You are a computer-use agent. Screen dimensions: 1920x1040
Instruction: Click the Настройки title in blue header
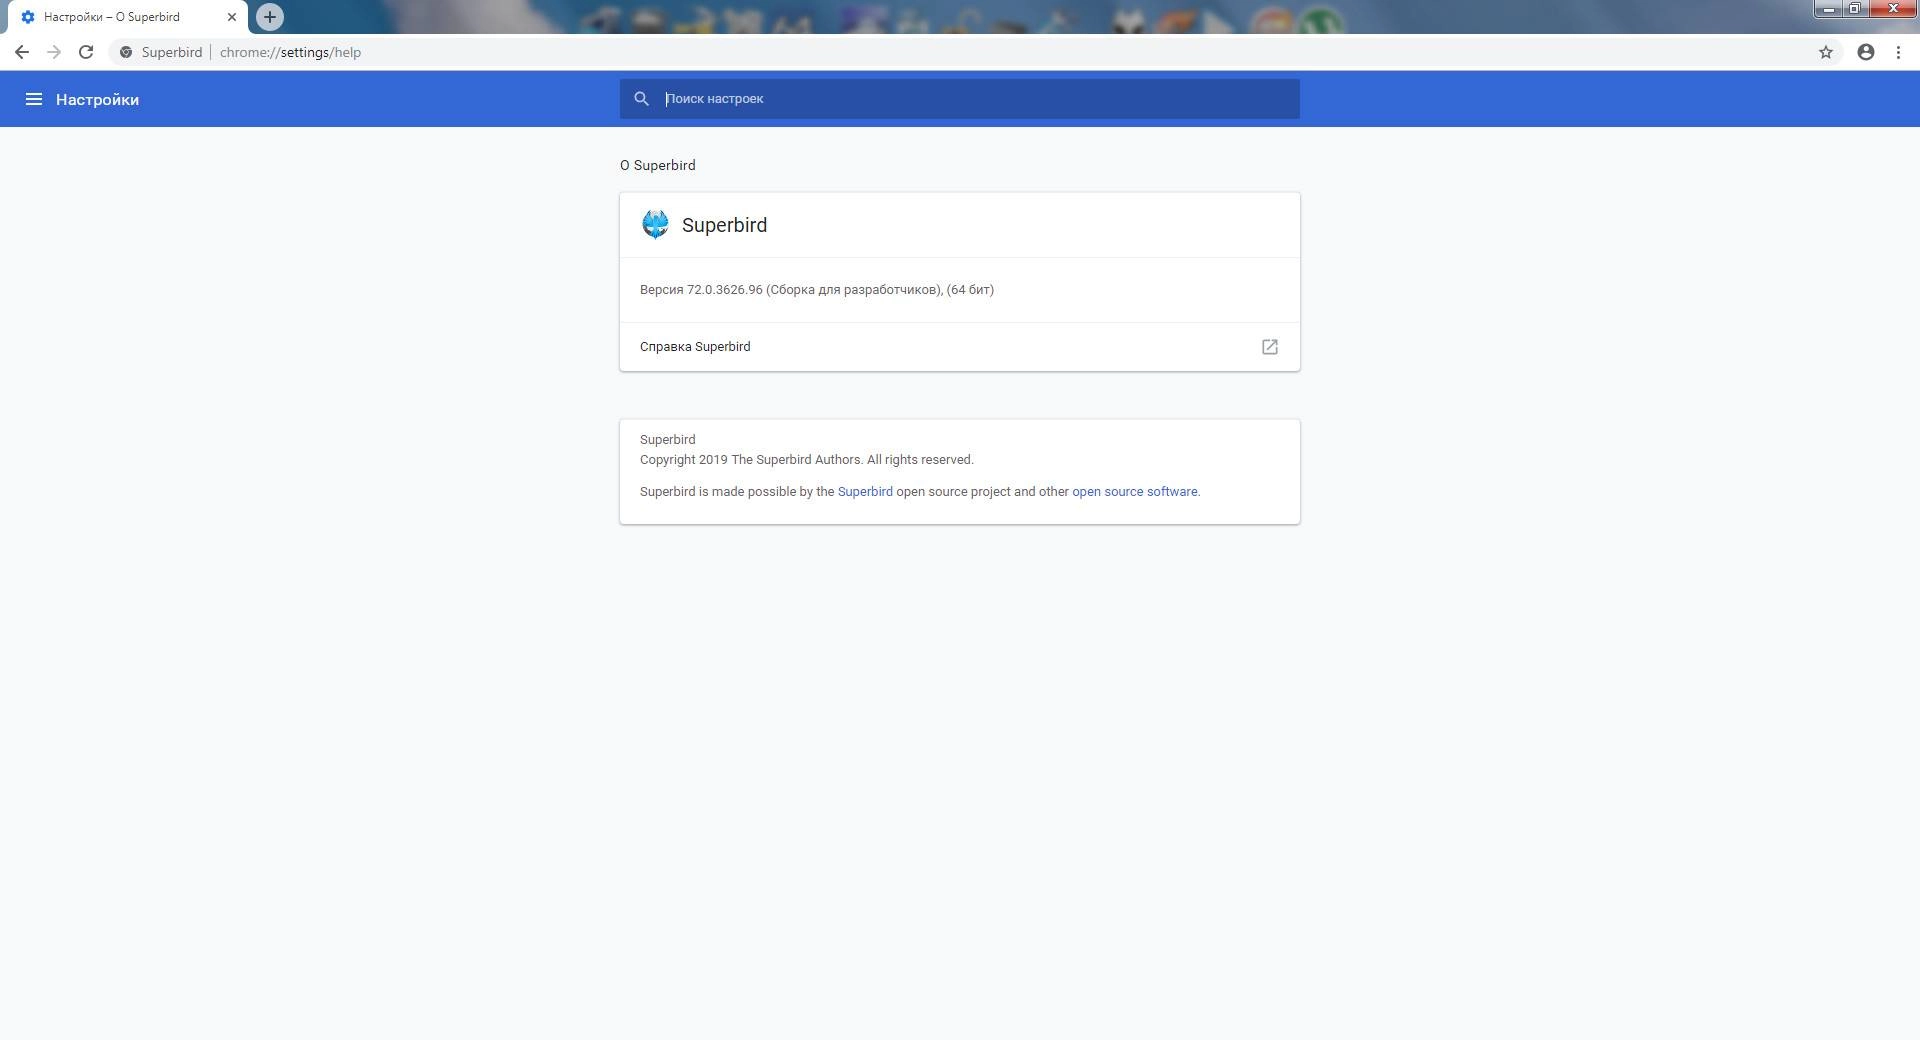[x=97, y=99]
